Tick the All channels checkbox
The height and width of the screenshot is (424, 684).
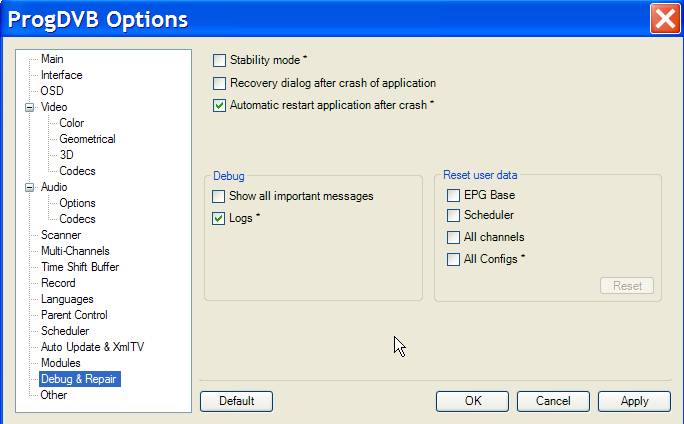[453, 237]
